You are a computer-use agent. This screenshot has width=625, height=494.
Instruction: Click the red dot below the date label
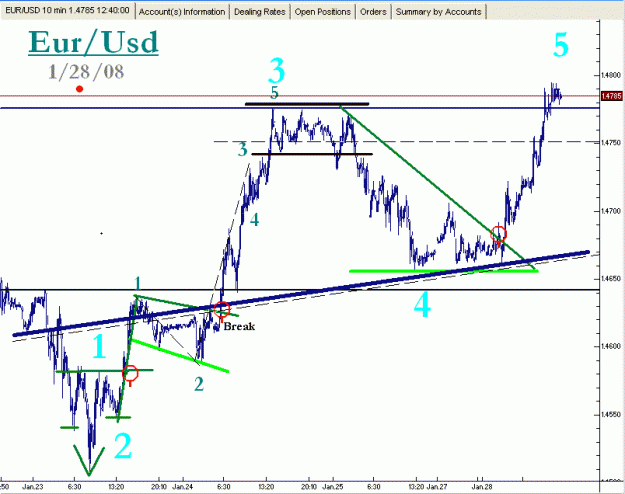coord(79,89)
